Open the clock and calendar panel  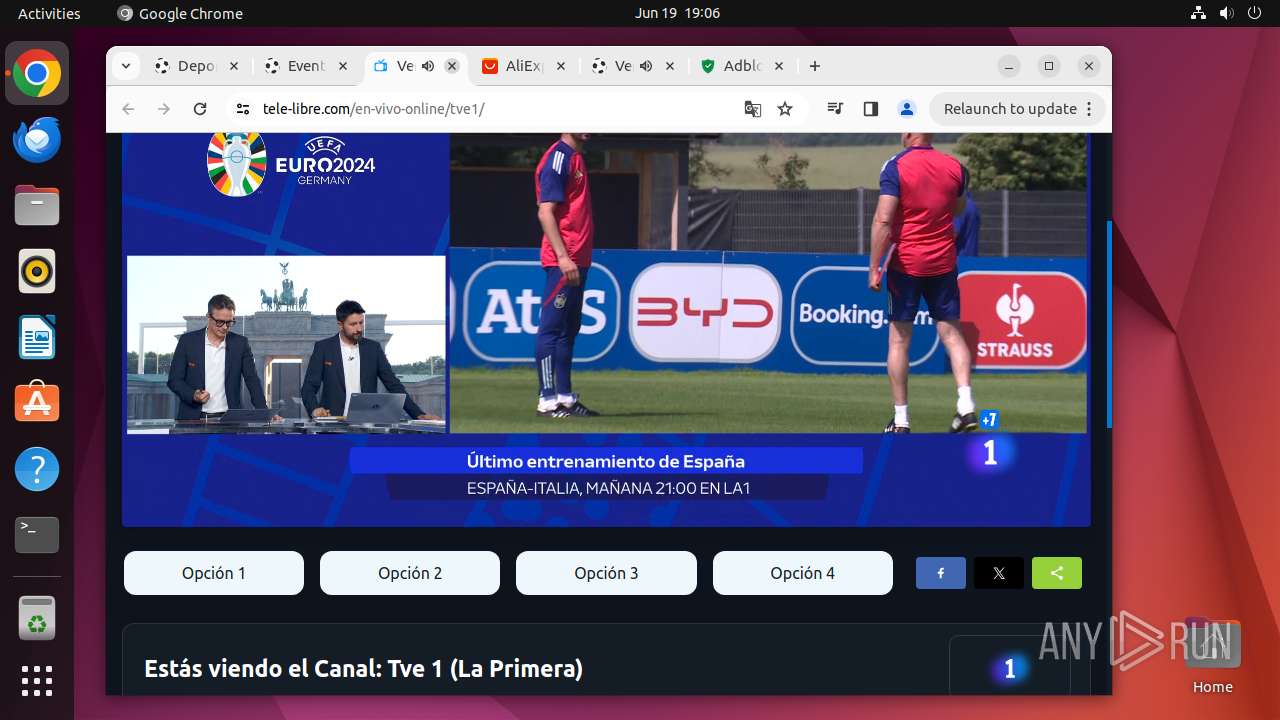[677, 13]
